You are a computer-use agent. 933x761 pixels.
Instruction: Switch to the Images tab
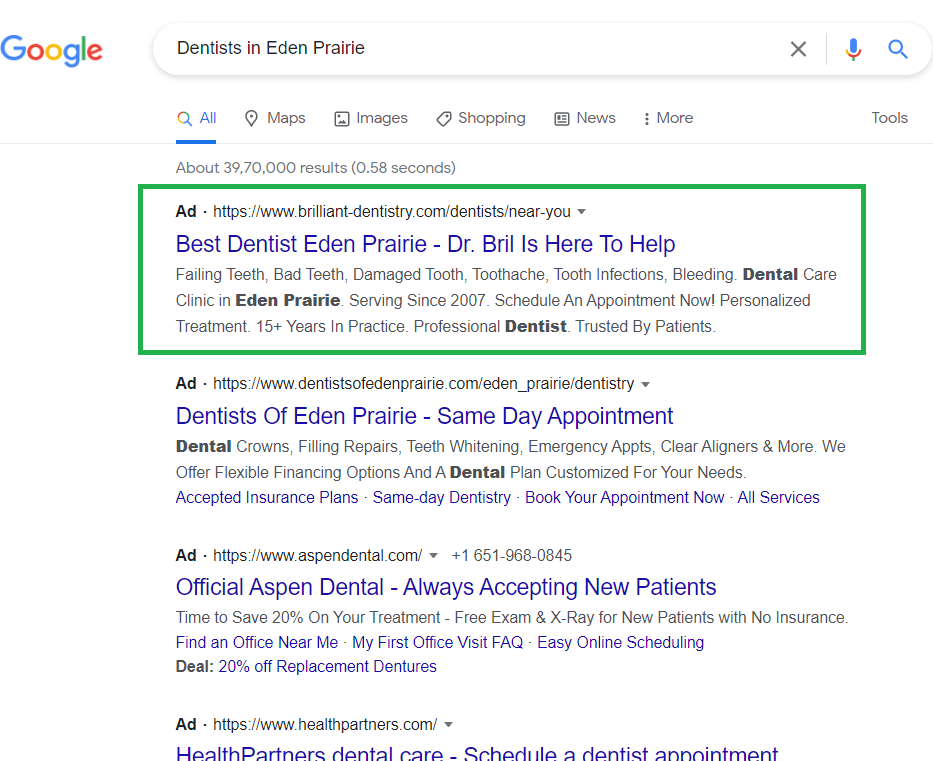371,118
